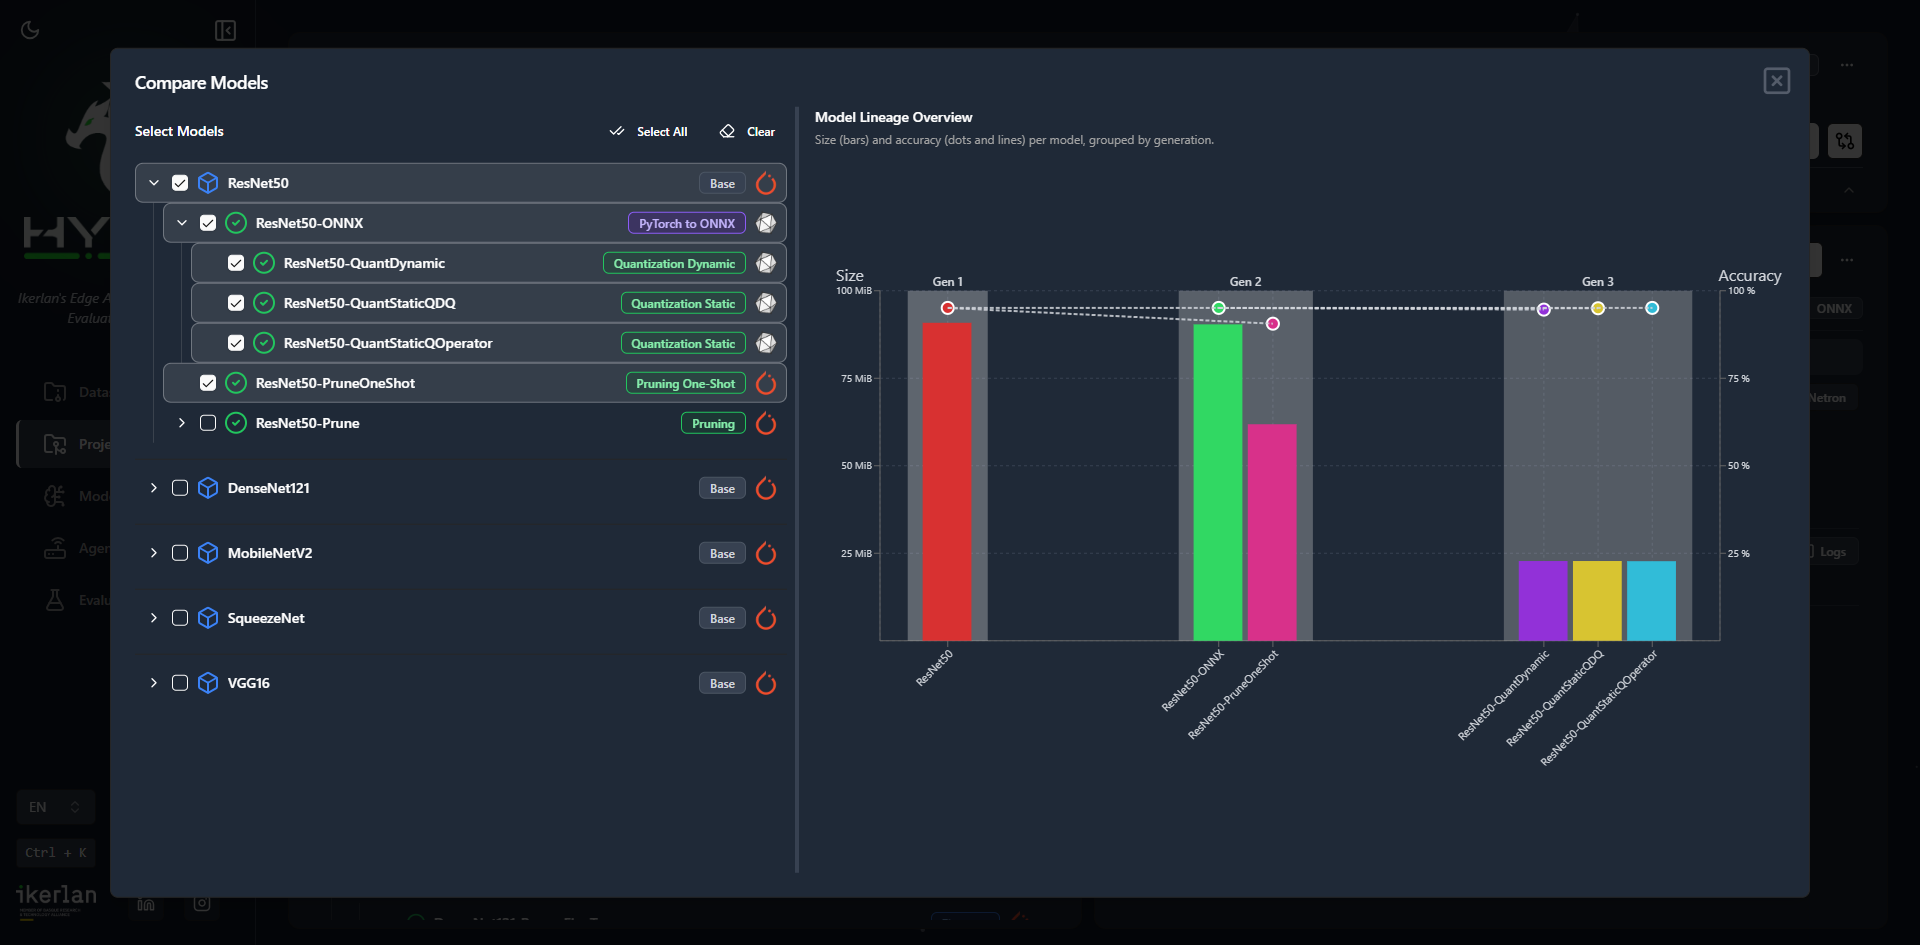Click the PyTorch icon on SqueezeNet row

pos(766,618)
